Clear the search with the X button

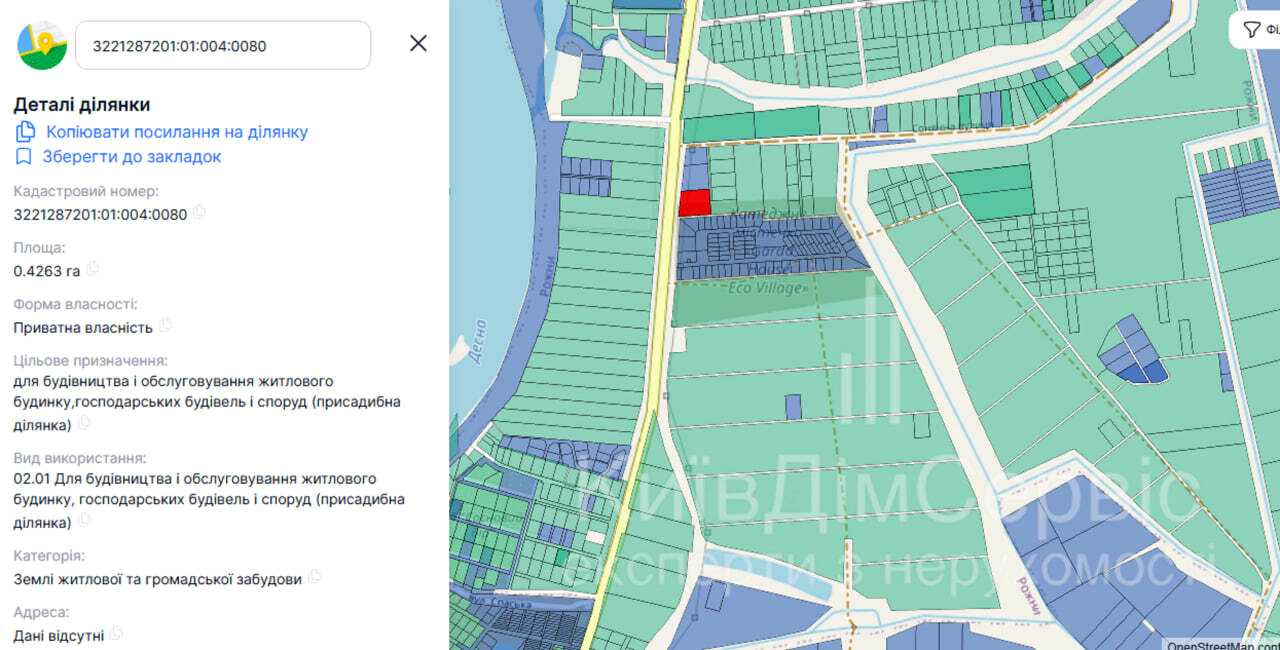click(x=418, y=43)
